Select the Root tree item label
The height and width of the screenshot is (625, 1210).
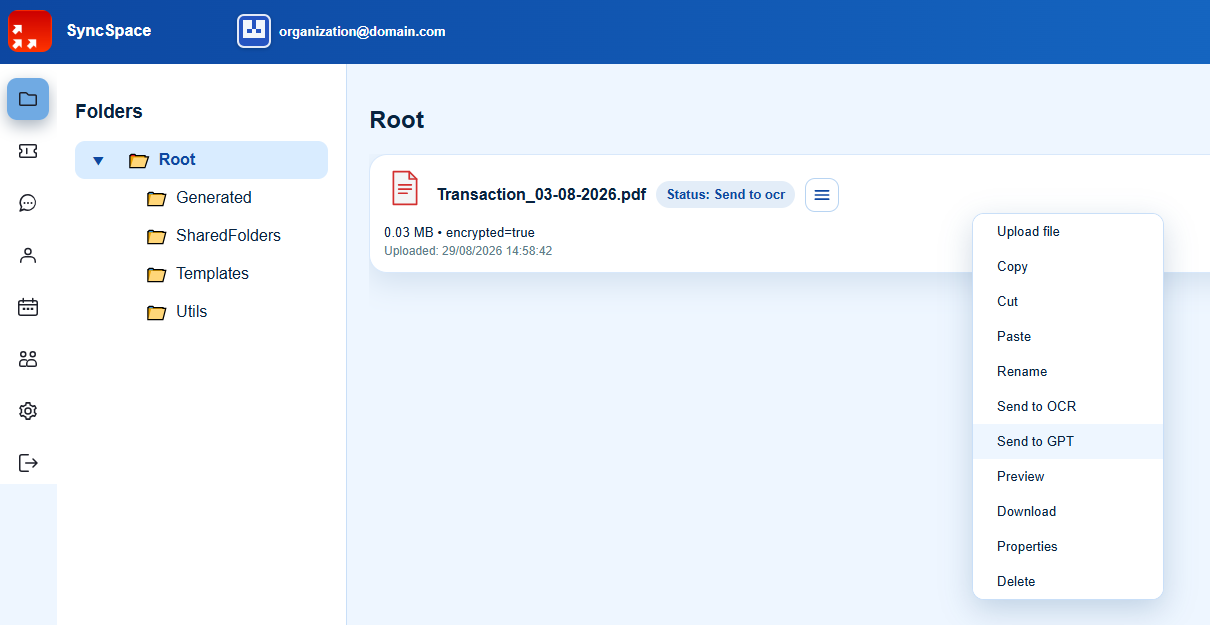coord(177,160)
